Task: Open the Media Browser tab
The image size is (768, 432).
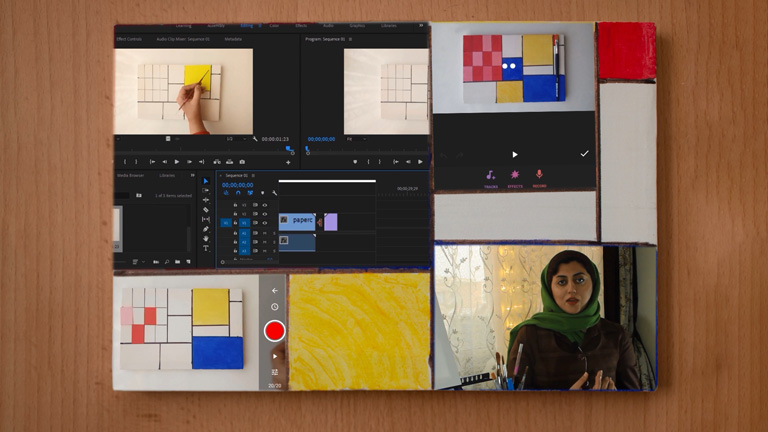Action: pyautogui.click(x=130, y=175)
